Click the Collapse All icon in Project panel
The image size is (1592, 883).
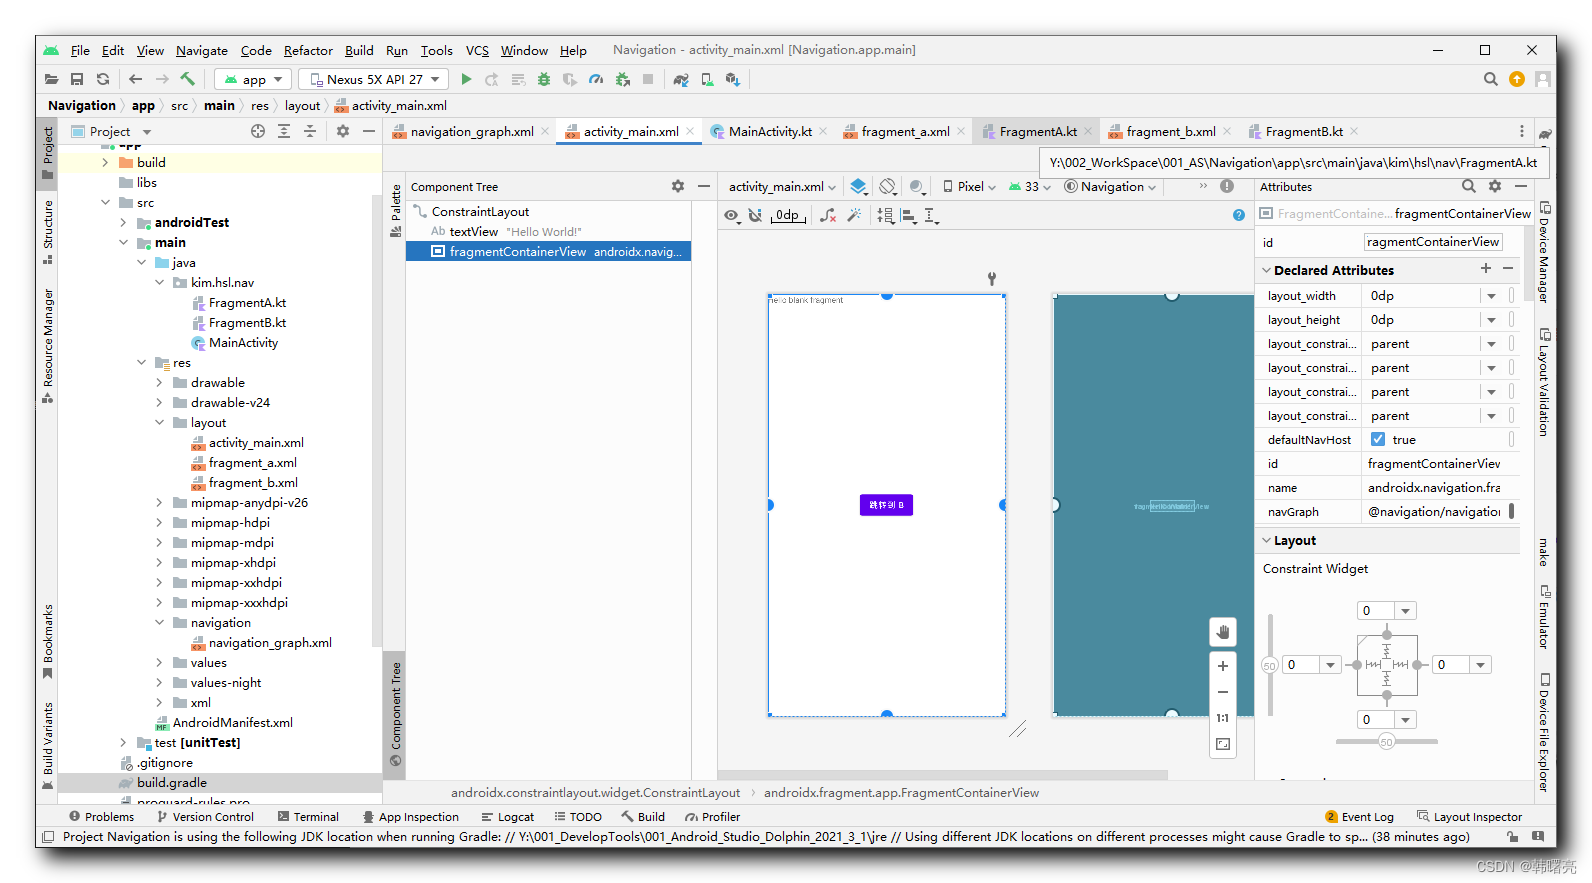[310, 131]
